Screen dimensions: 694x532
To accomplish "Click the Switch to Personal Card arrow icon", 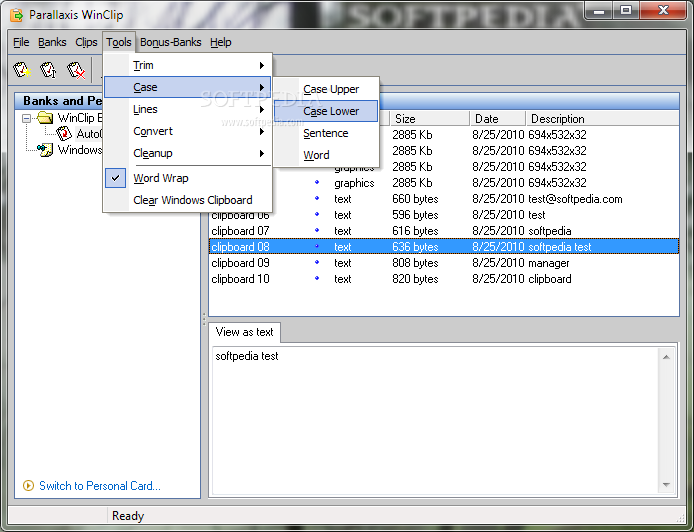I will click(x=28, y=486).
